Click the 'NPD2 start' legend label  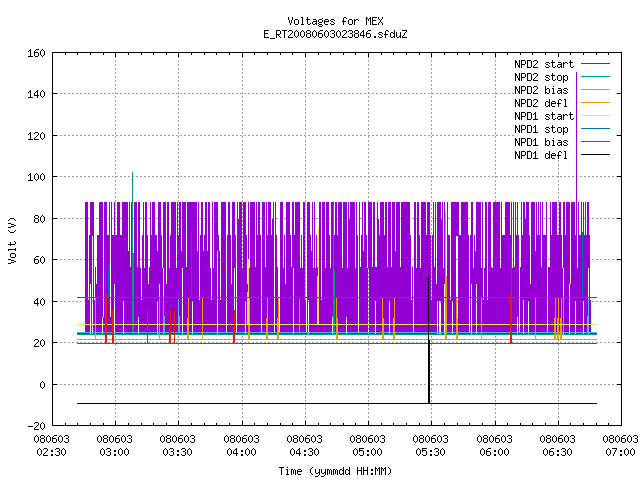coord(544,64)
